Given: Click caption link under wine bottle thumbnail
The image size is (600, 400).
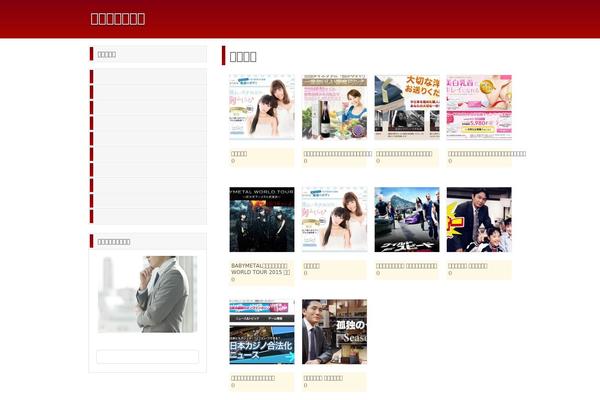Looking at the screenshot, I should (x=338, y=153).
